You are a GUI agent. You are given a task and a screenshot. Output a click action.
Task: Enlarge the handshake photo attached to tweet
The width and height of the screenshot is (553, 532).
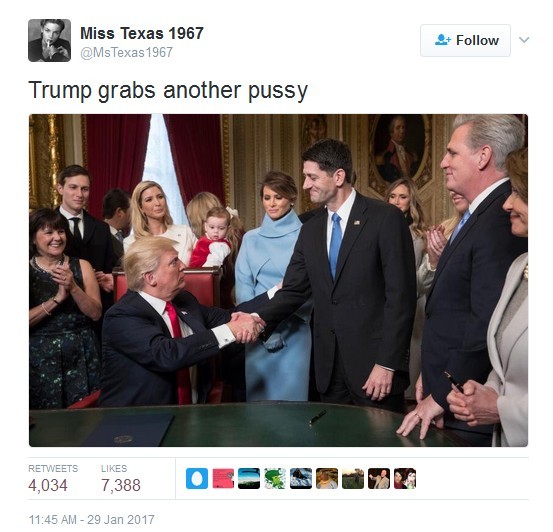[x=278, y=280]
